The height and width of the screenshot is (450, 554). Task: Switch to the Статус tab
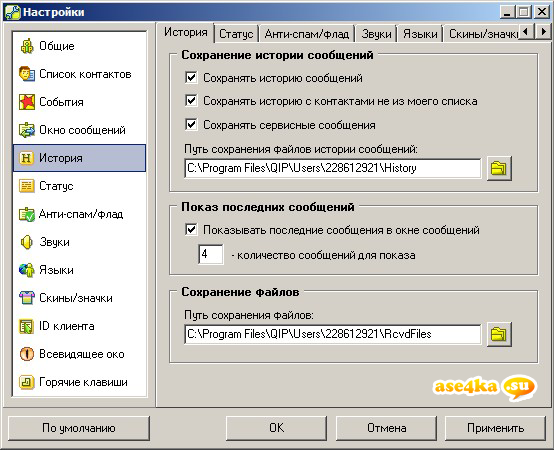(236, 34)
